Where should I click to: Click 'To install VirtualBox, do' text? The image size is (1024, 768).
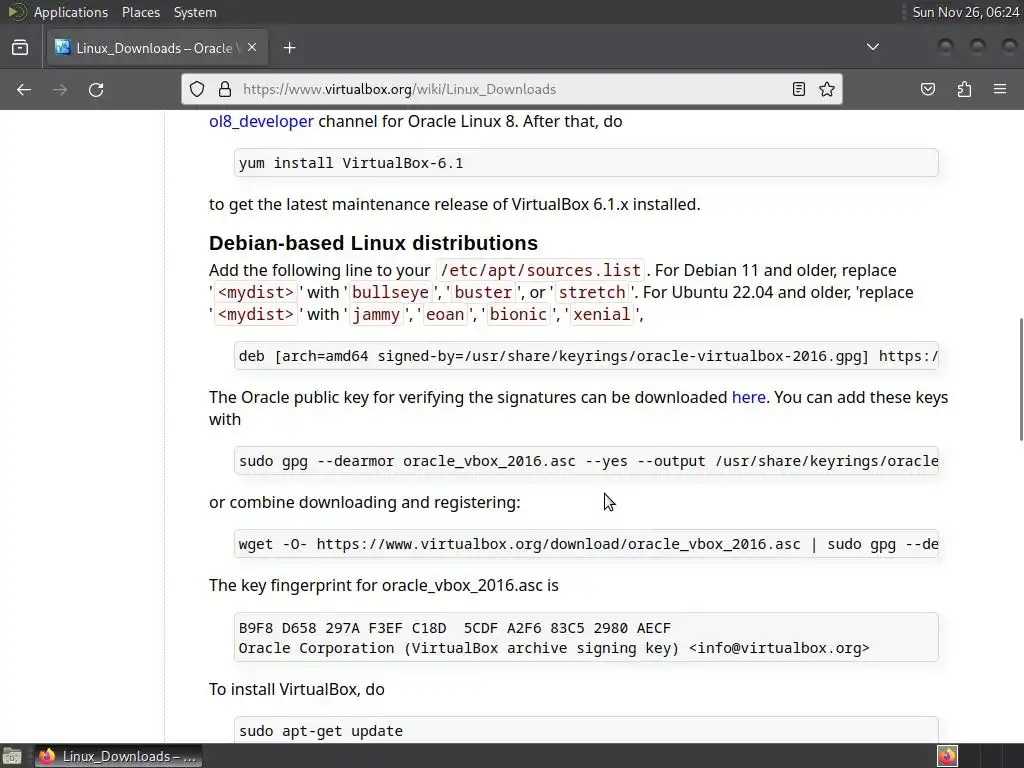coord(296,690)
